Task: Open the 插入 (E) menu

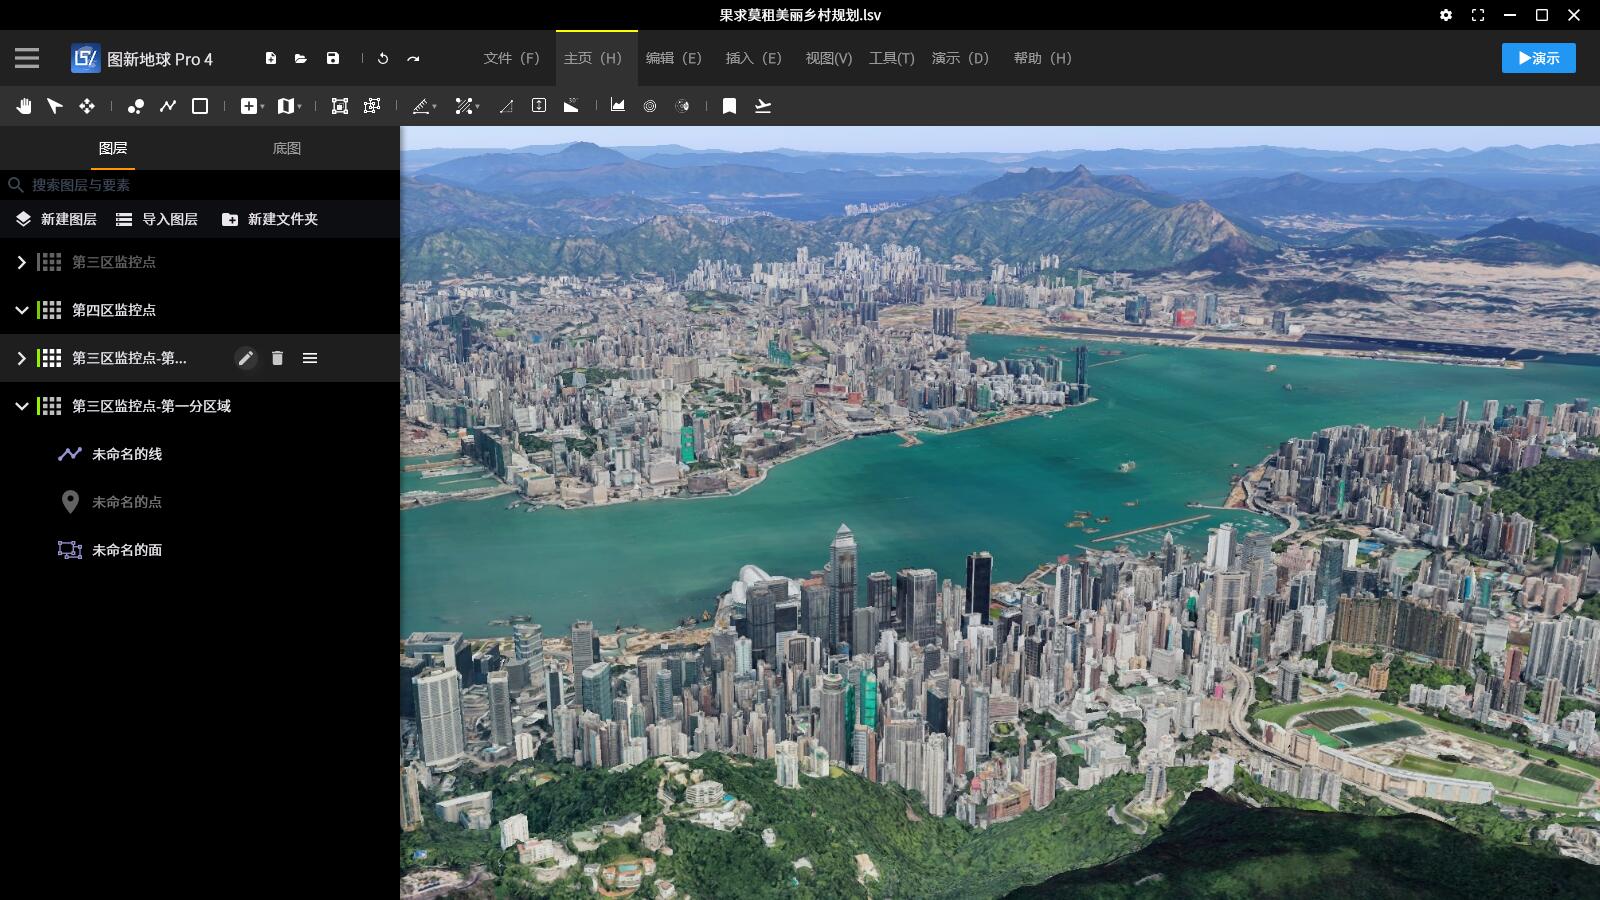Action: click(753, 58)
